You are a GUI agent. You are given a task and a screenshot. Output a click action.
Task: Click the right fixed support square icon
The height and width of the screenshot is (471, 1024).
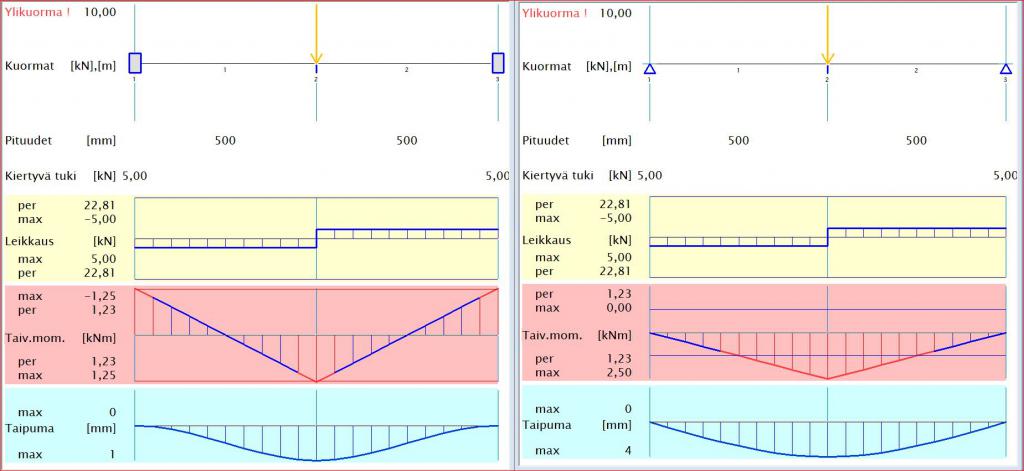[497, 63]
